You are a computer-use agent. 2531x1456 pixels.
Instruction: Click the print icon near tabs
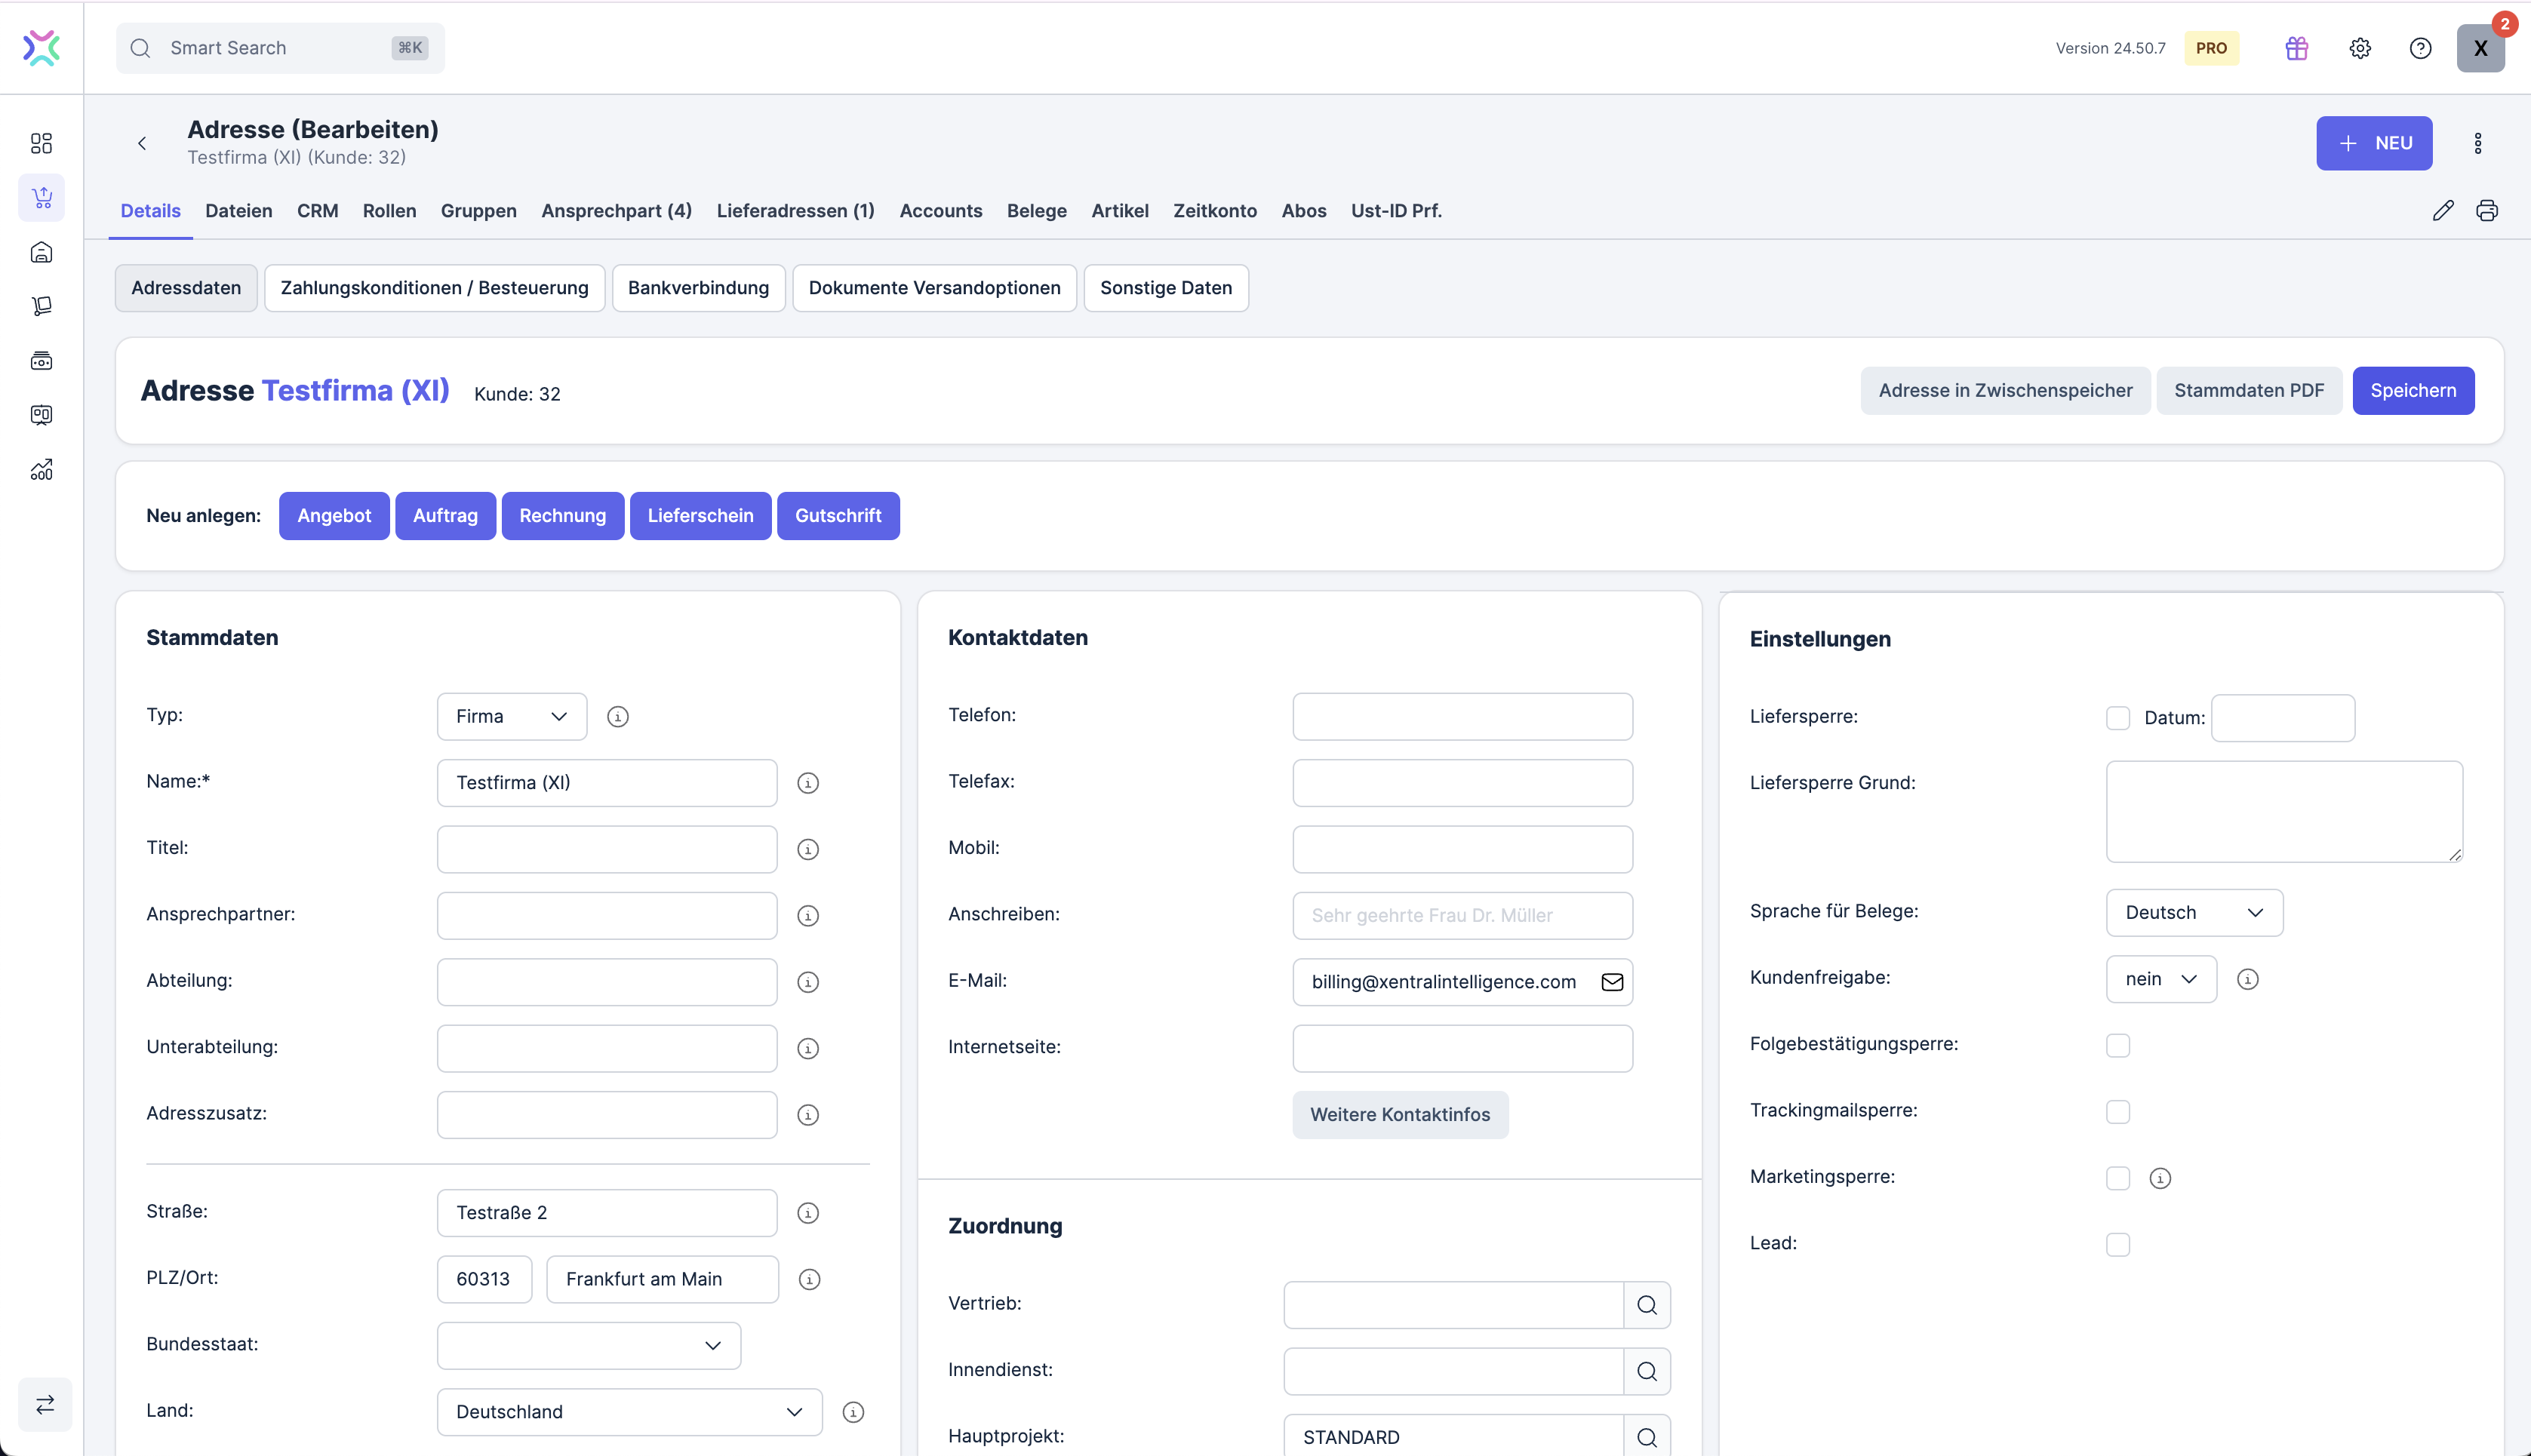pyautogui.click(x=2486, y=211)
